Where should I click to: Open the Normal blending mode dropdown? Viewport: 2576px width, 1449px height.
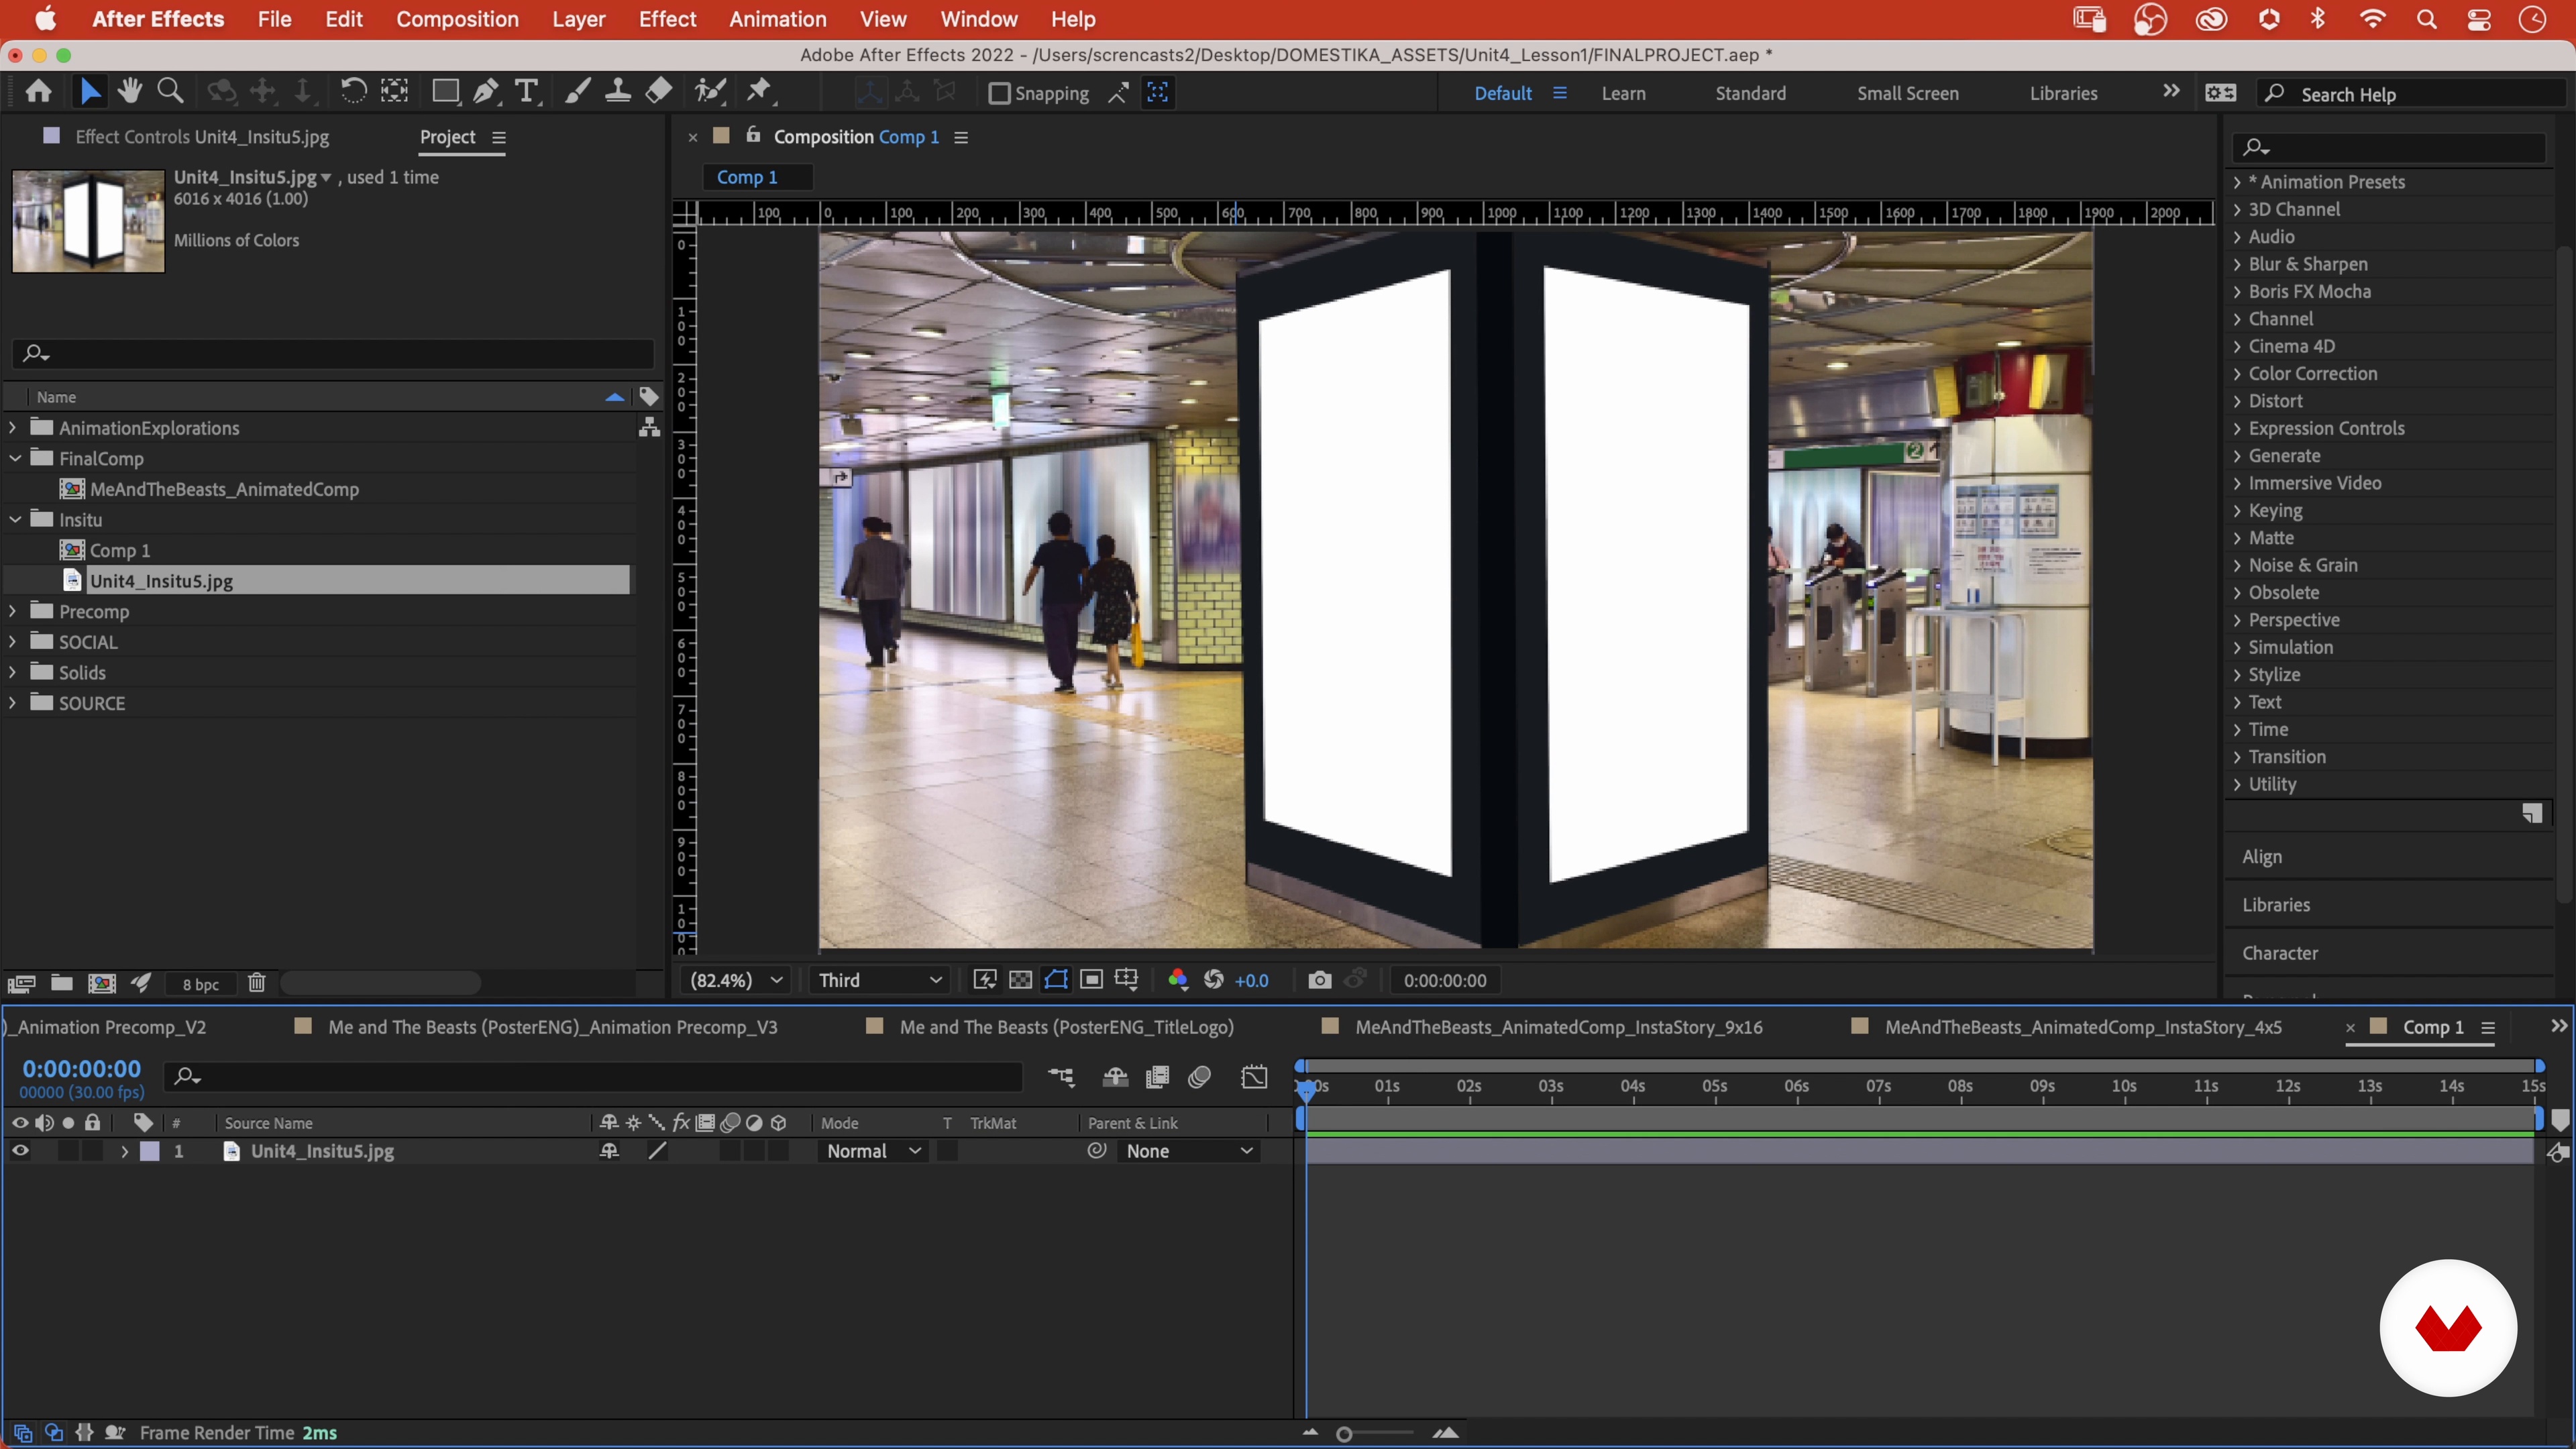(x=873, y=1151)
